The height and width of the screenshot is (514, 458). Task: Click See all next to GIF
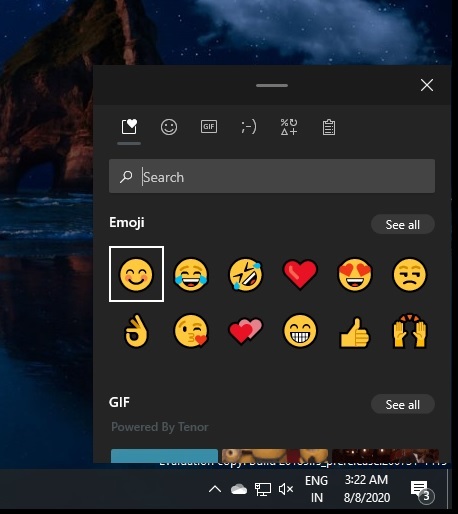click(403, 404)
